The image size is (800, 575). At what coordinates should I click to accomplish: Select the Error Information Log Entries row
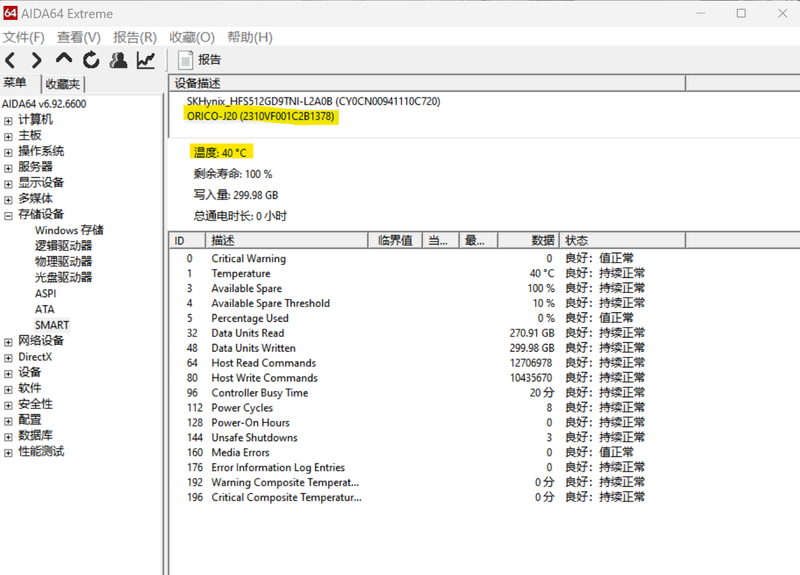[427, 467]
